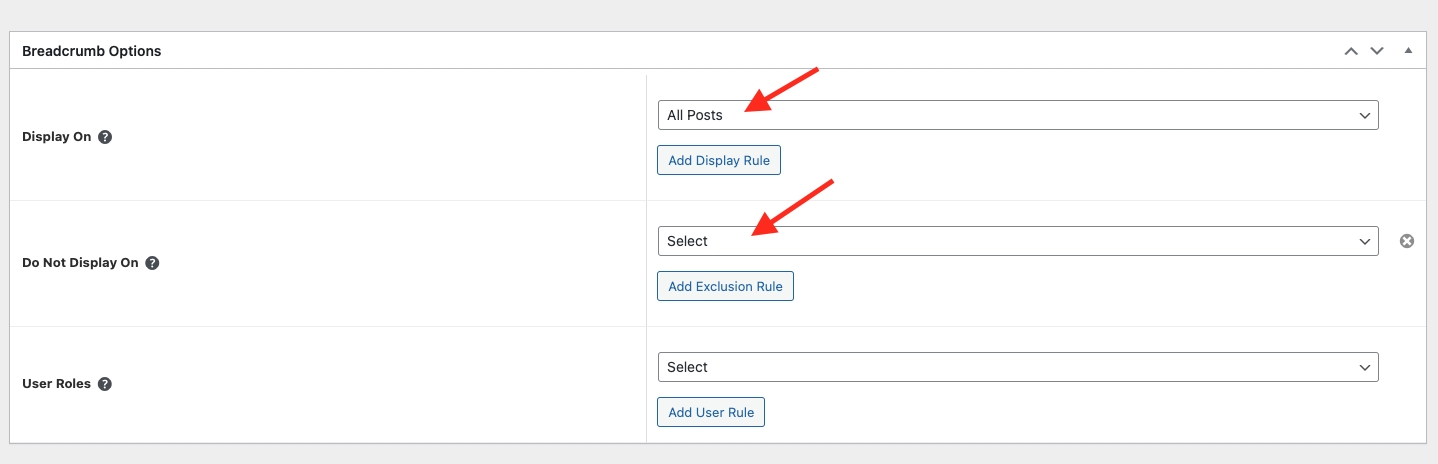The image size is (1438, 464).
Task: Click the Breadcrumb Options panel title
Action: point(92,51)
